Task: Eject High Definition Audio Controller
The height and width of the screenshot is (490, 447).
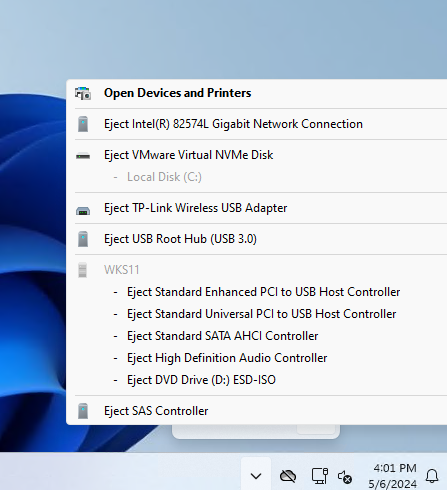Action: coord(227,358)
